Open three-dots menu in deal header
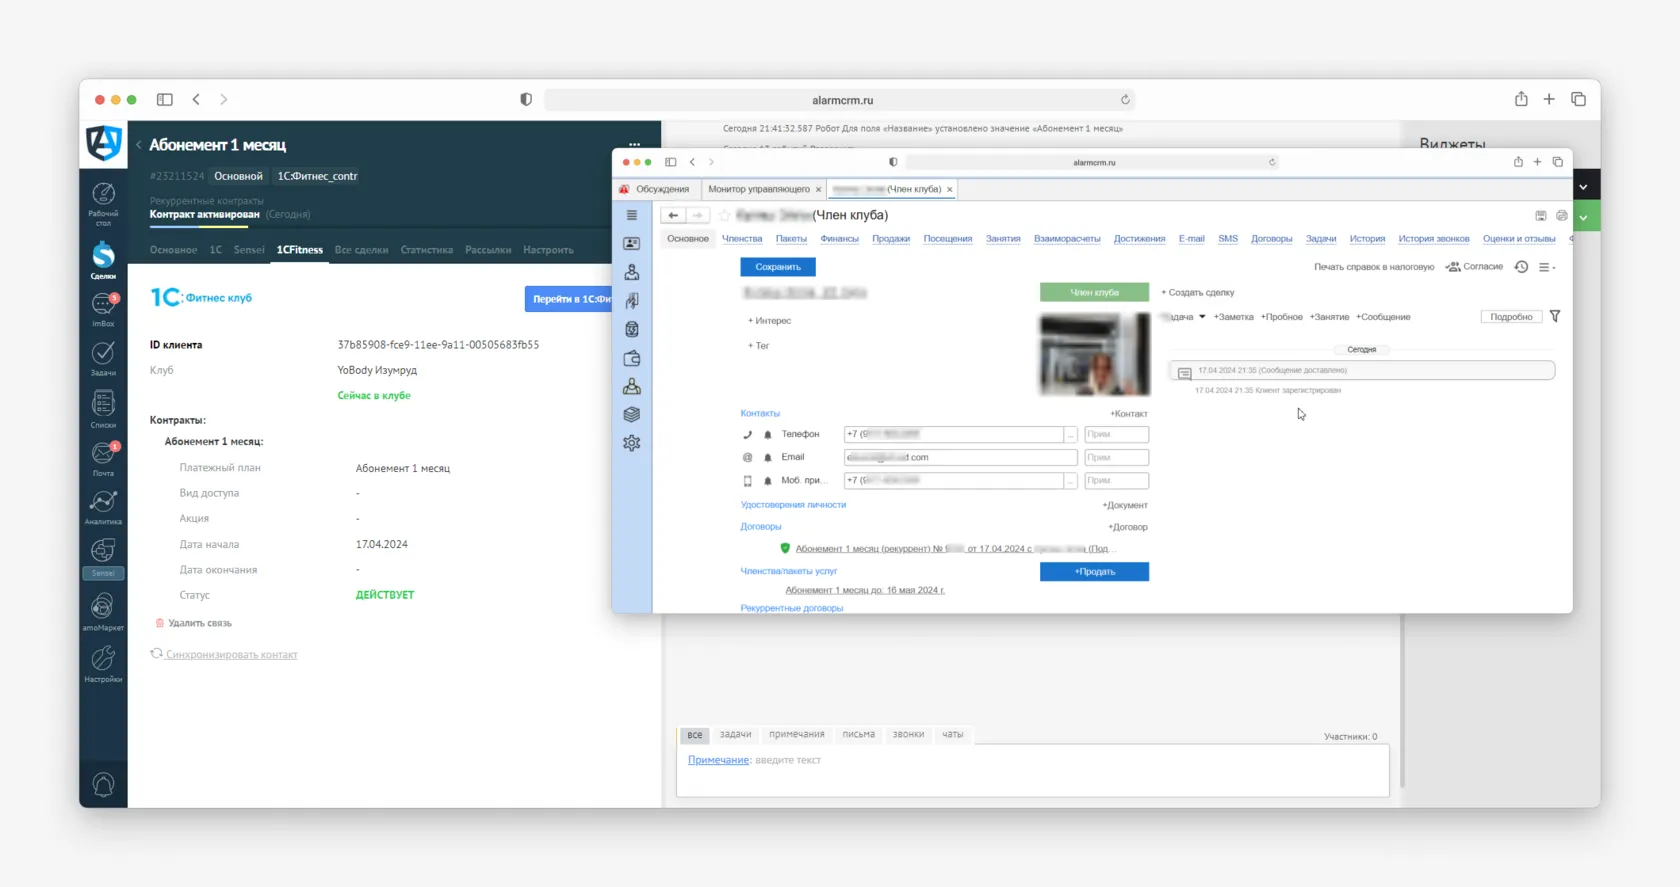1680x887 pixels. (x=634, y=144)
